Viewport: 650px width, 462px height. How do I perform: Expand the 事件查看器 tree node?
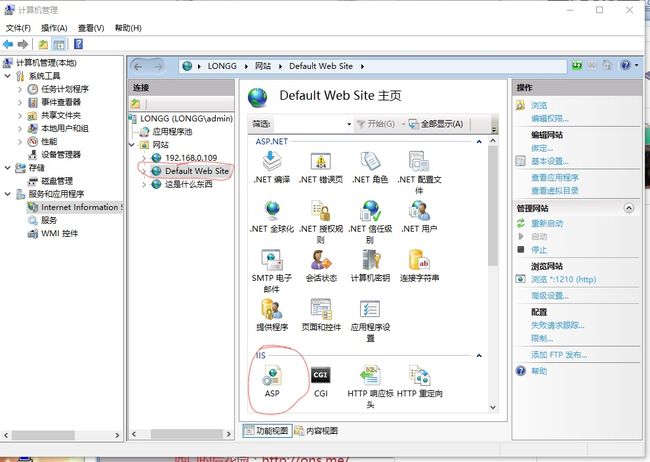pos(20,102)
